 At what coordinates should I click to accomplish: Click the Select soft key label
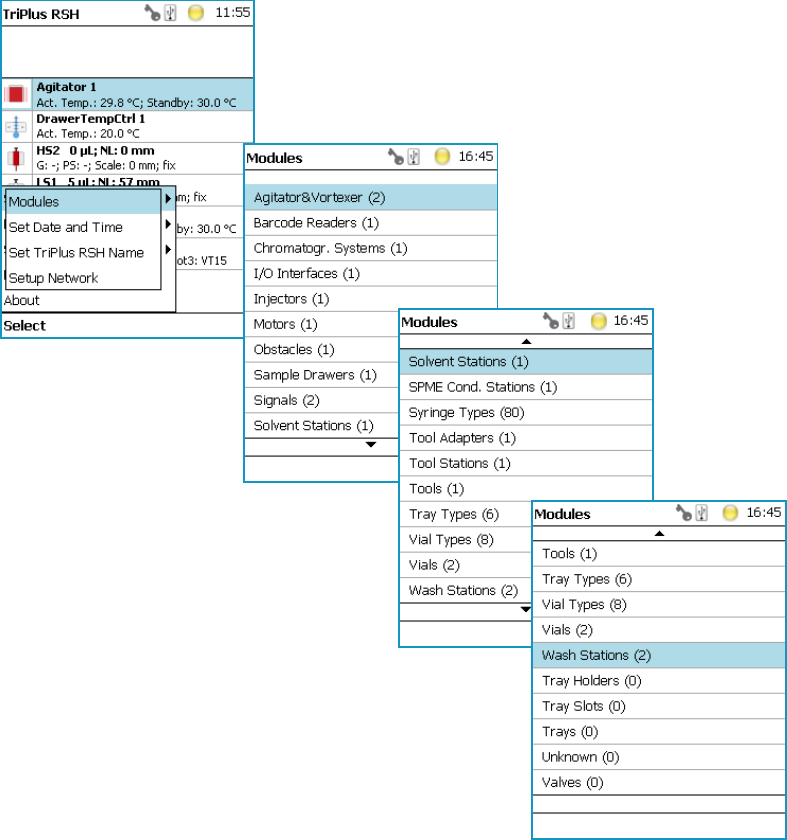pos(25,326)
